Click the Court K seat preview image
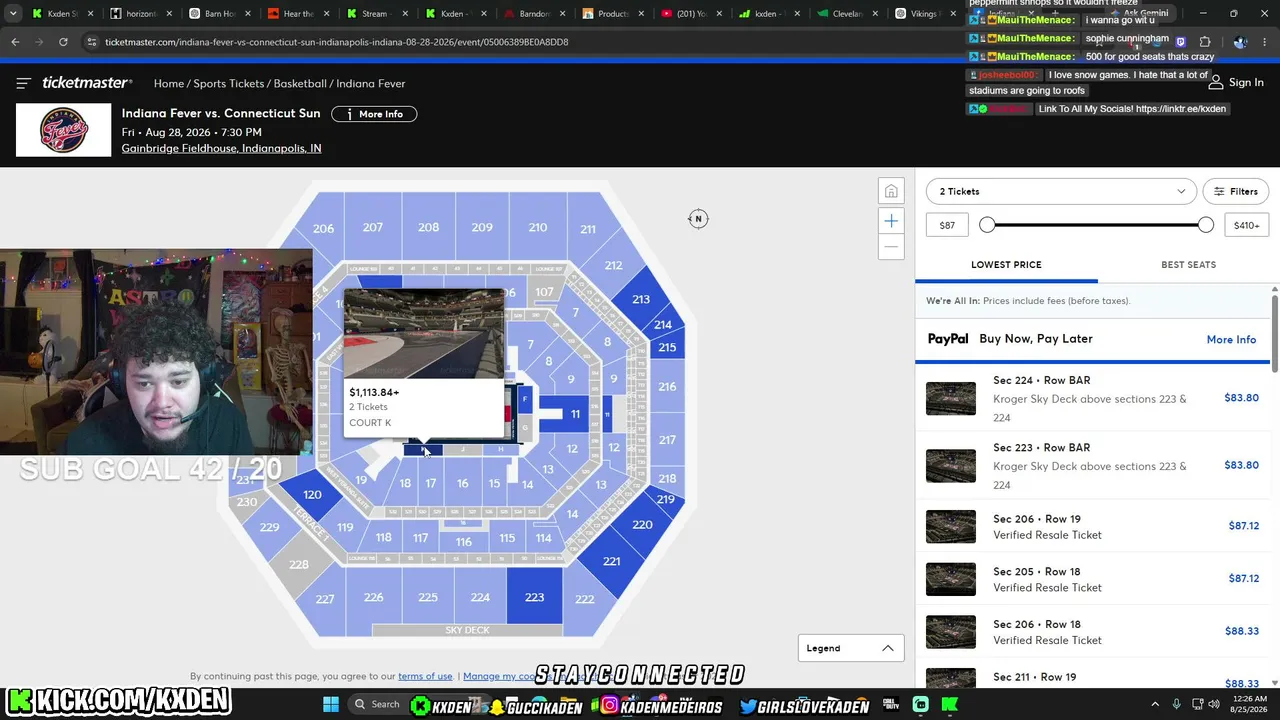Screen dimensions: 1280x720 click(424, 333)
